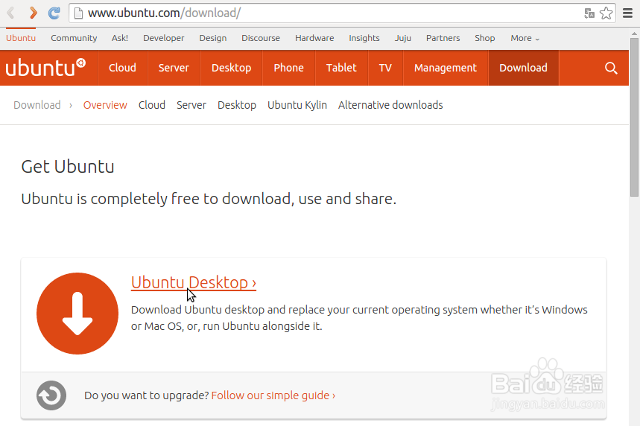Viewport: 640px width, 426px height.
Task: Open the Hardware link
Action: pos(314,38)
